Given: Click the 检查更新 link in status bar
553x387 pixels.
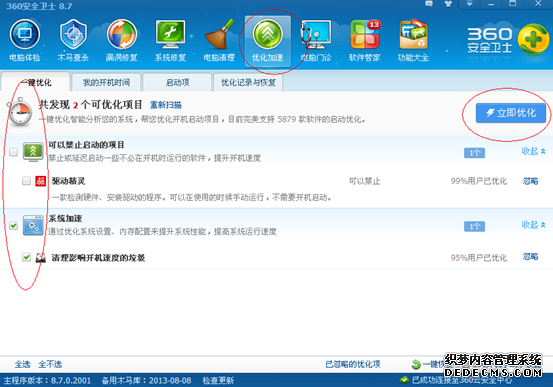Looking at the screenshot, I should 218,380.
